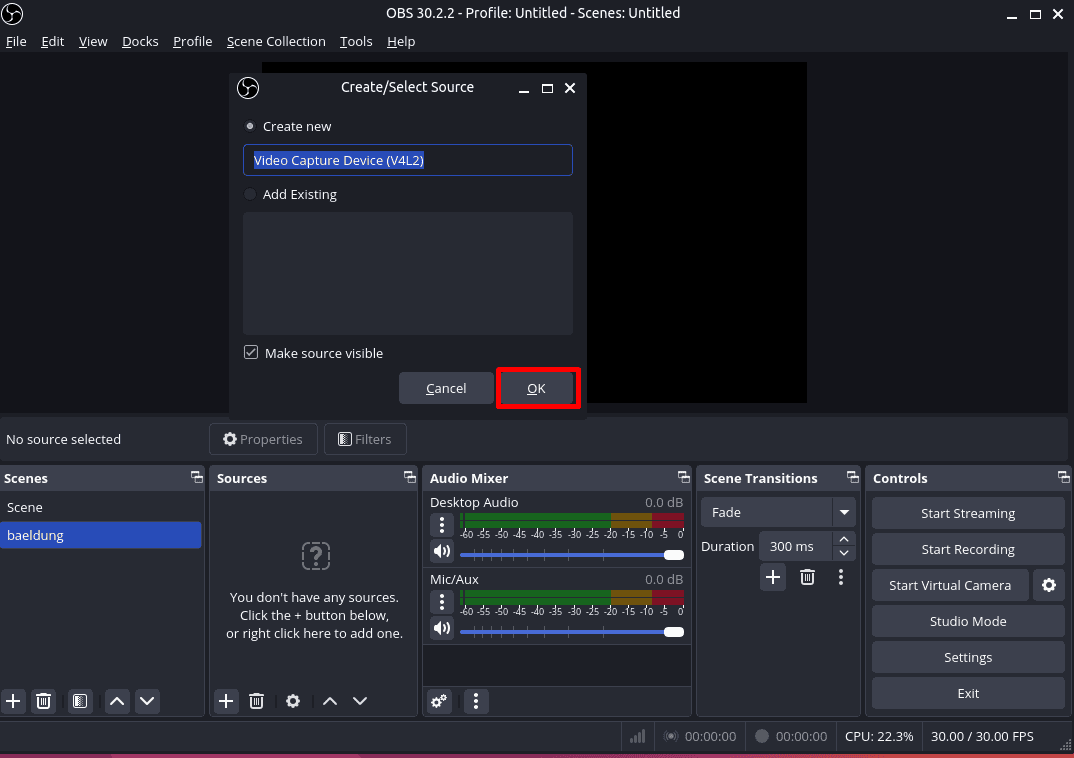Uncheck Make source visible
1074x758 pixels.
[249, 352]
